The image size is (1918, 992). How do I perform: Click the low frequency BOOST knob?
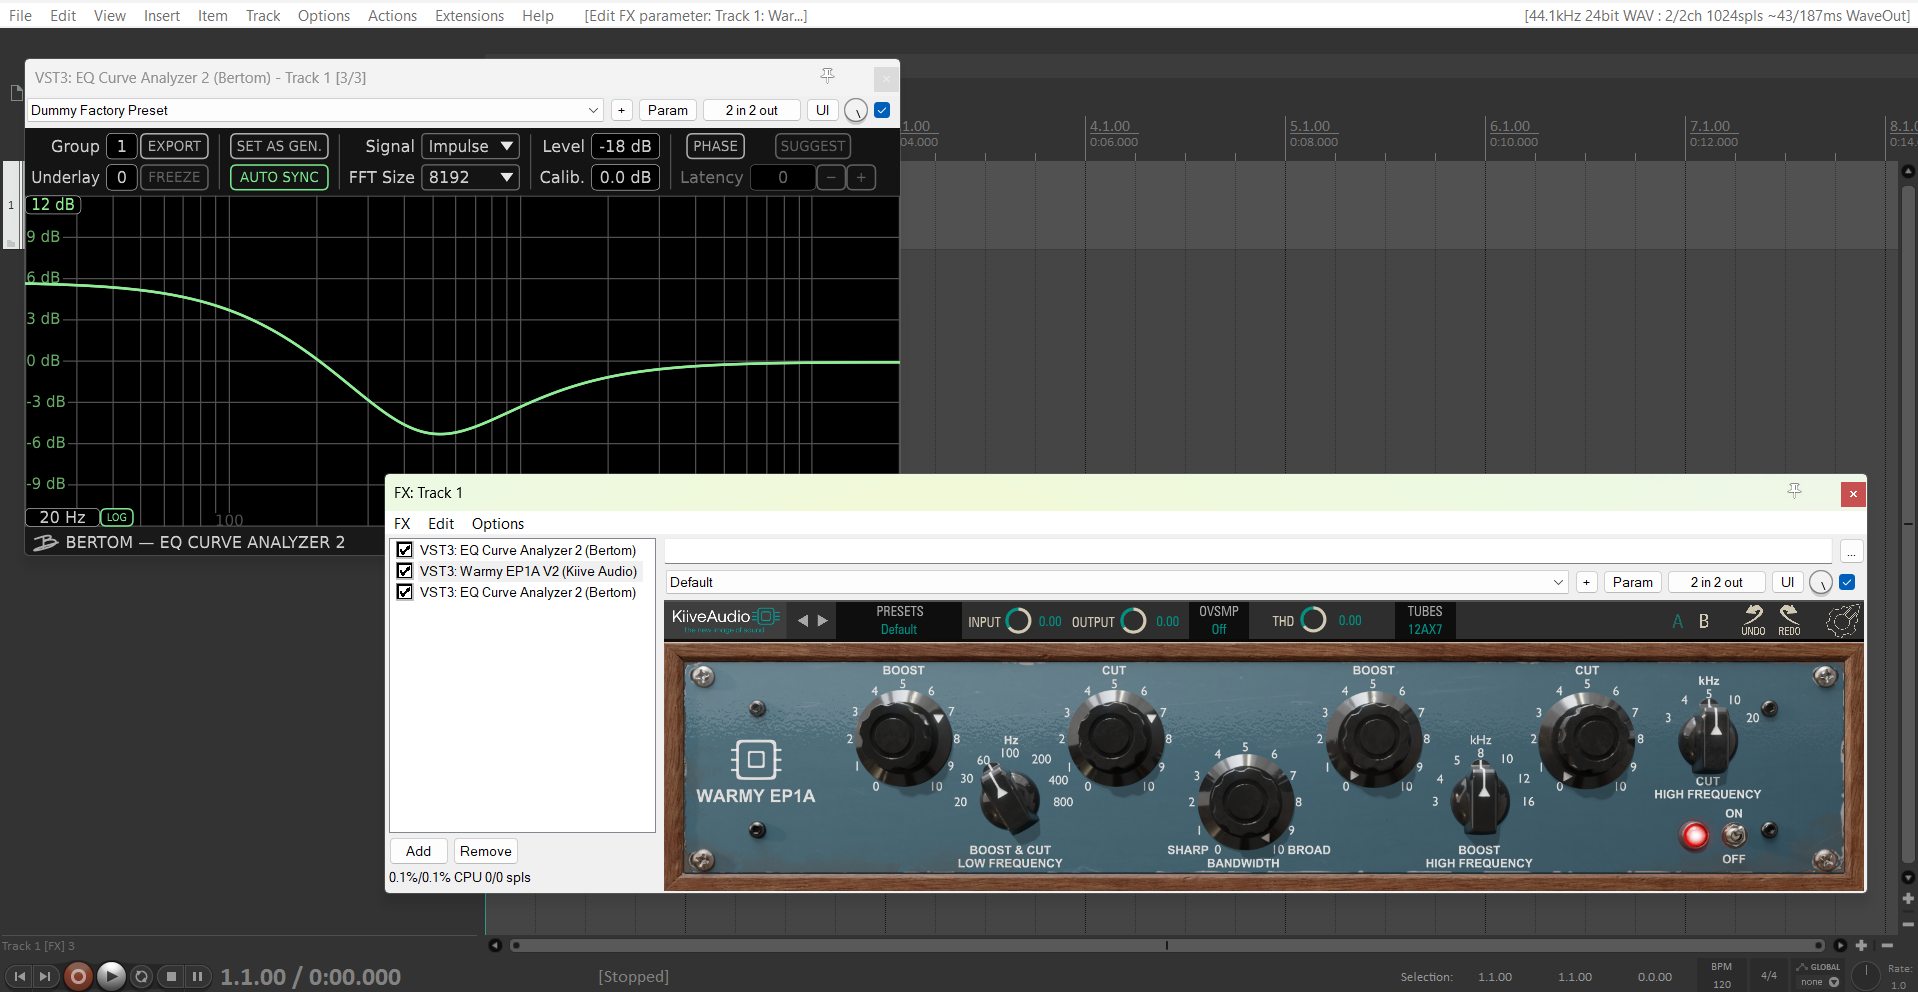903,738
